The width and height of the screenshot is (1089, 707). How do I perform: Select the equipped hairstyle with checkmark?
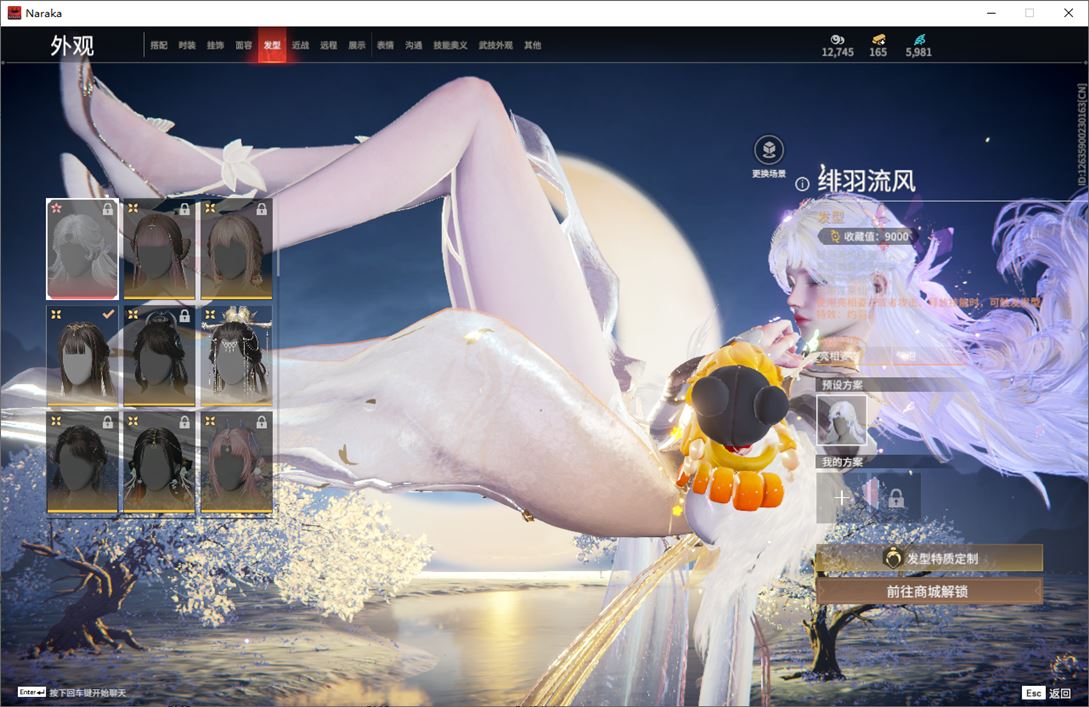tap(83, 355)
